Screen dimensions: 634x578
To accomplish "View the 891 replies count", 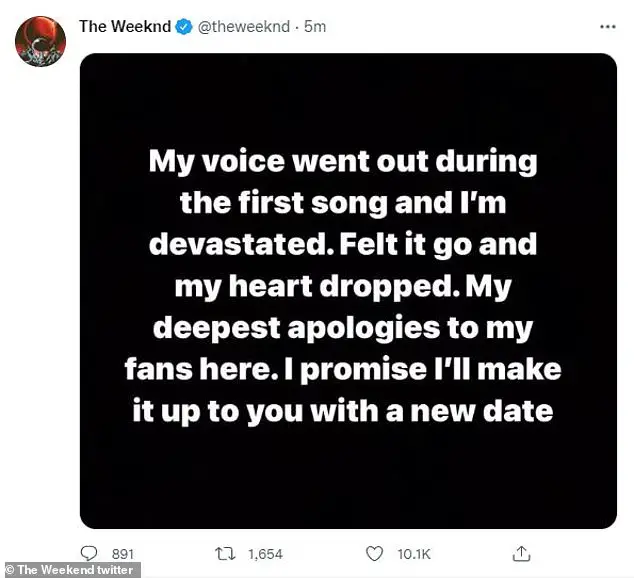I will click(123, 554).
